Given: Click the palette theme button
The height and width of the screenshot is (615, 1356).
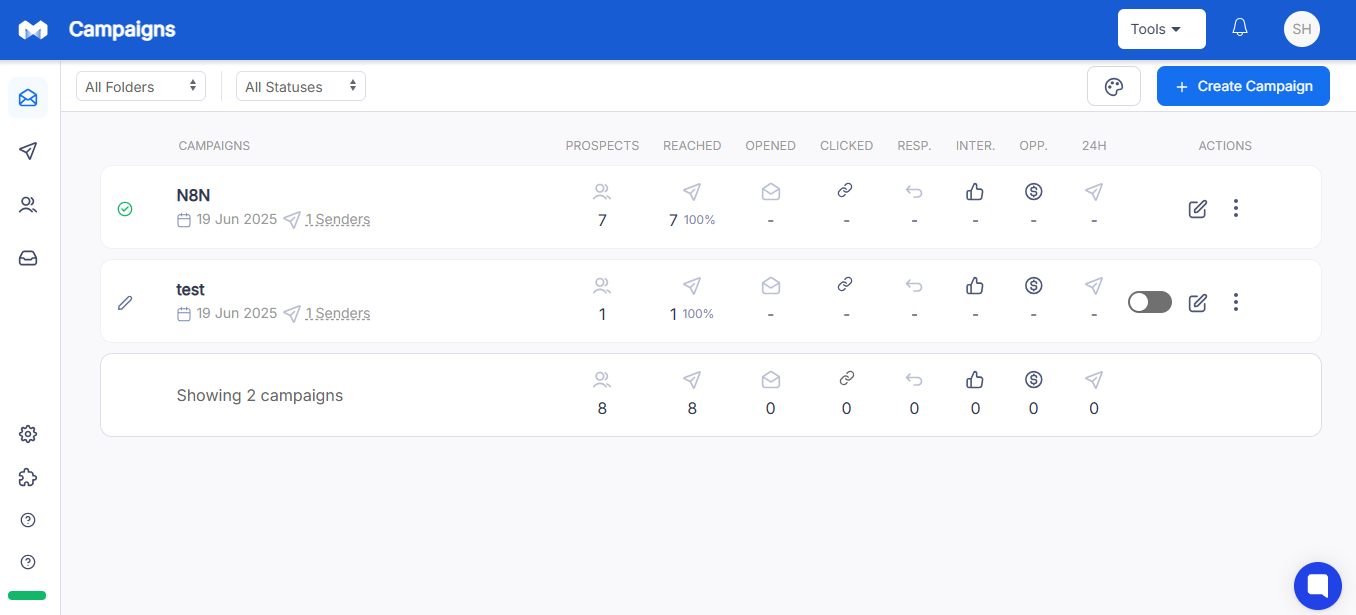Looking at the screenshot, I should 1114,86.
